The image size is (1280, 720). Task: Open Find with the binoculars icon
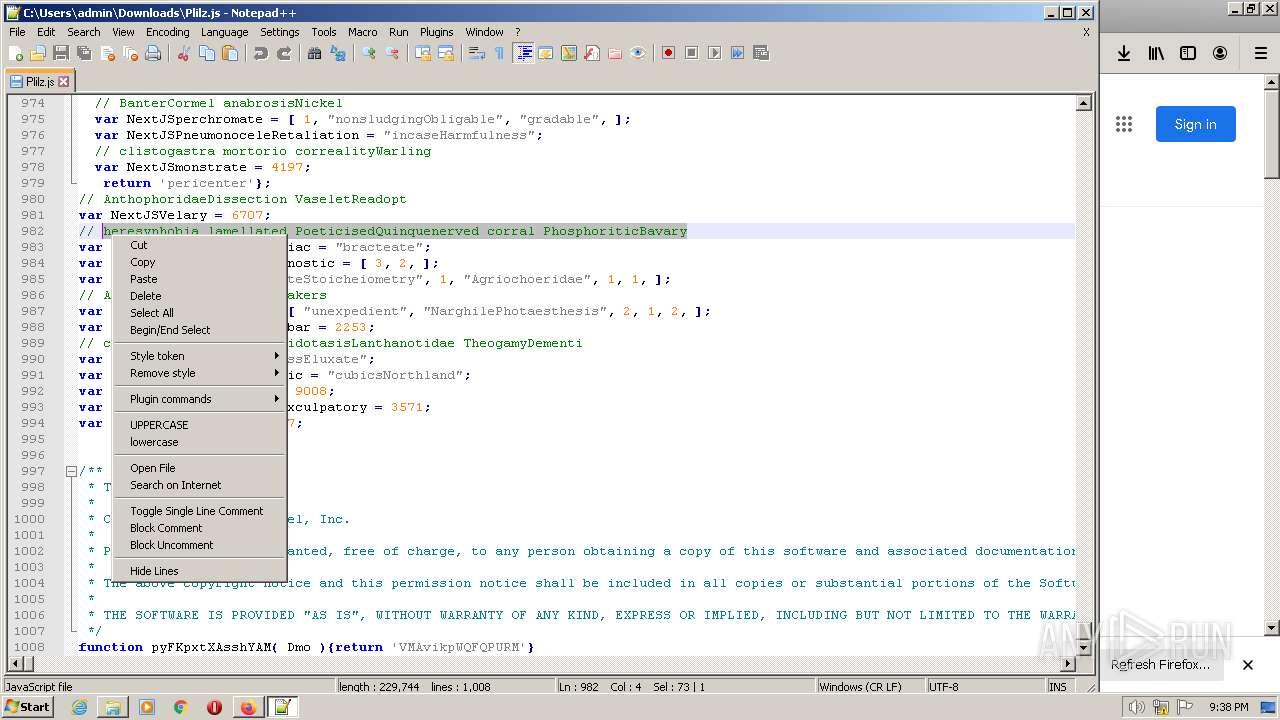click(x=315, y=53)
